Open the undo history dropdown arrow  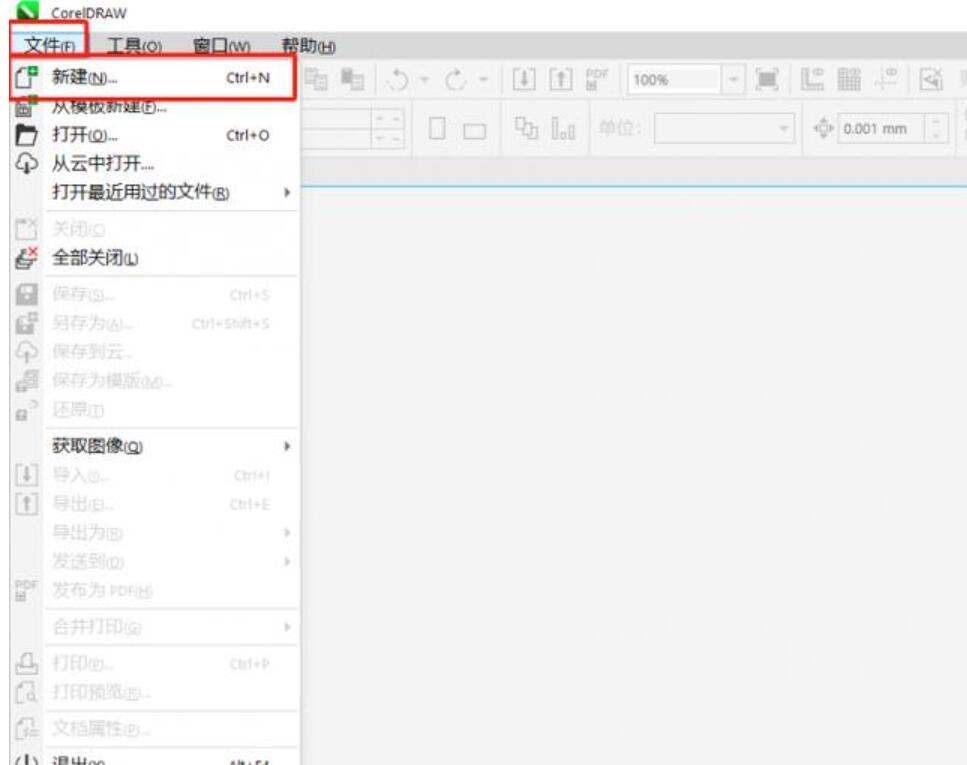[424, 80]
